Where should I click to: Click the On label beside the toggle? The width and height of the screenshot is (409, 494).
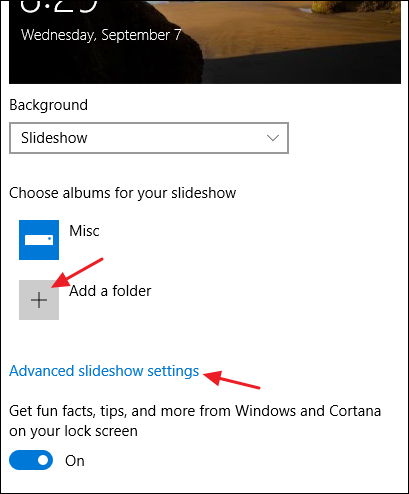click(75, 461)
